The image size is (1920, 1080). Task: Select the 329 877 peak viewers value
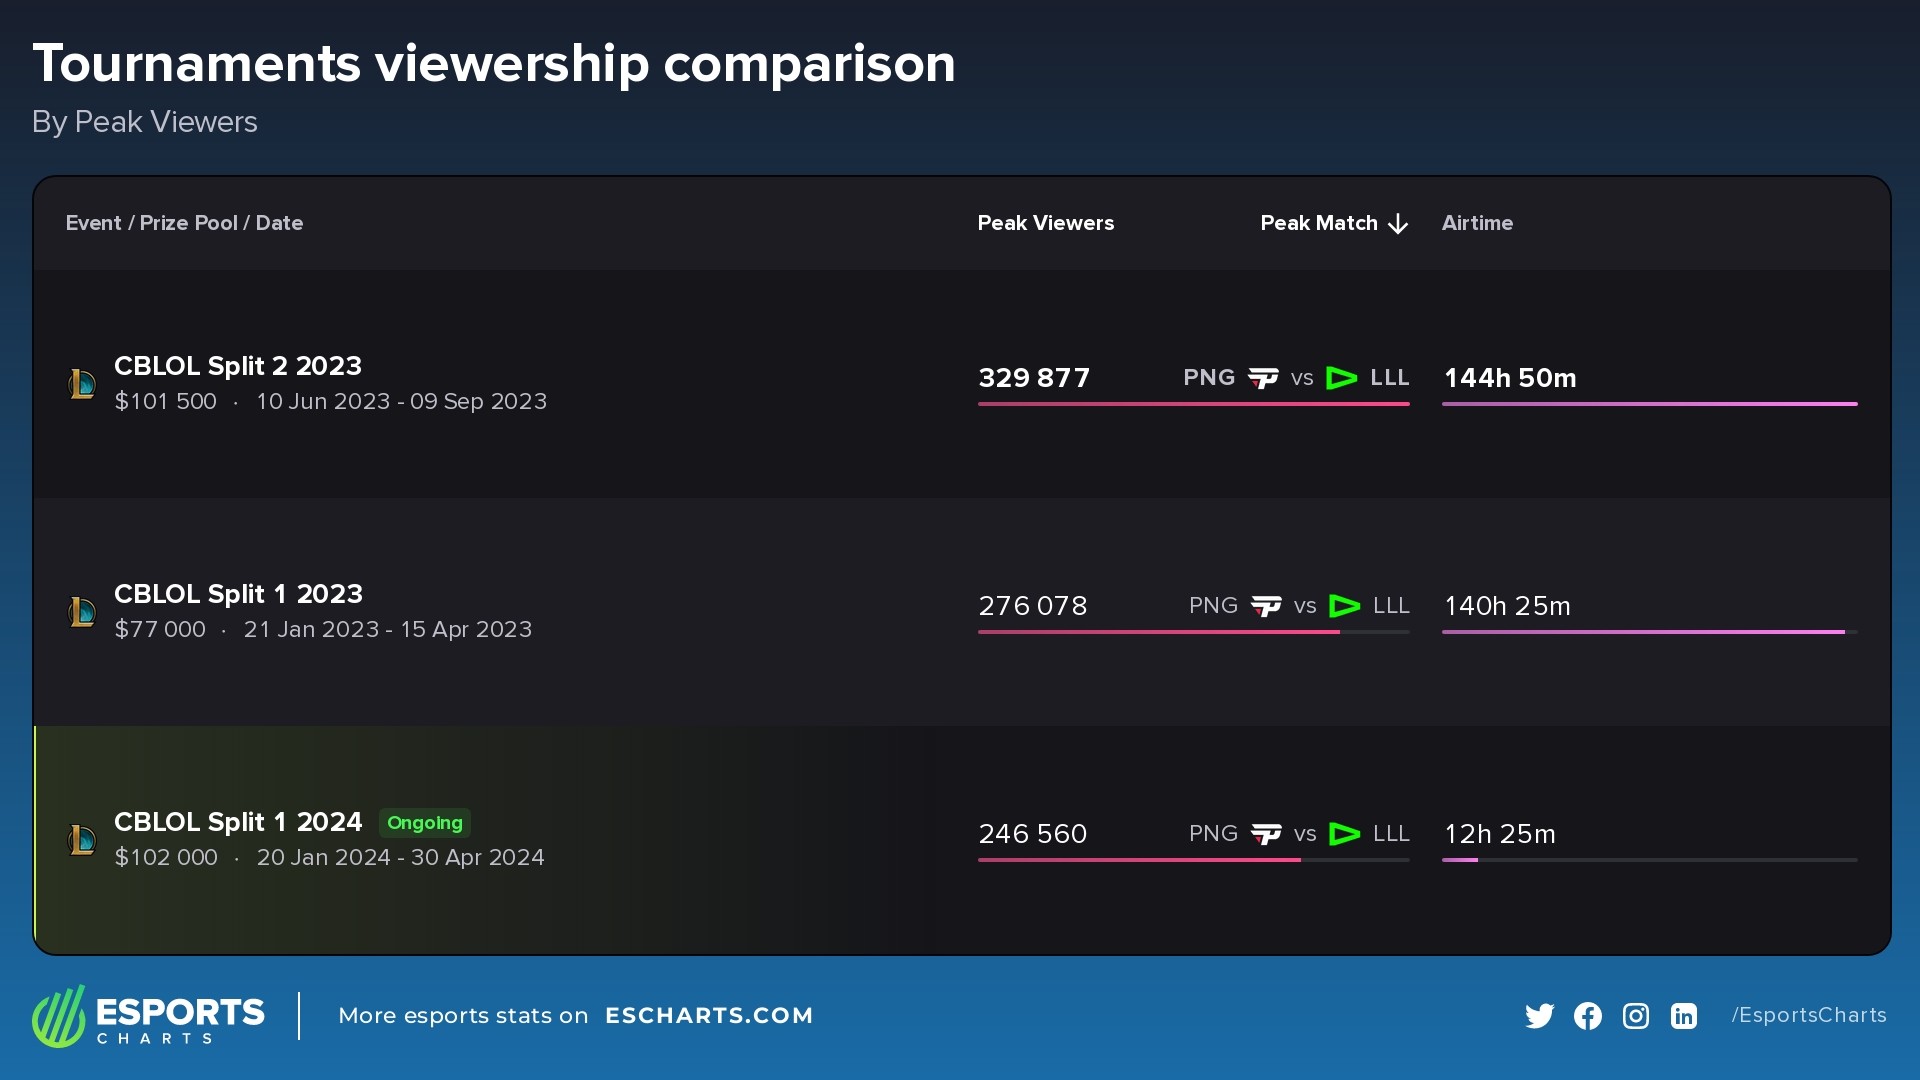coord(1034,378)
